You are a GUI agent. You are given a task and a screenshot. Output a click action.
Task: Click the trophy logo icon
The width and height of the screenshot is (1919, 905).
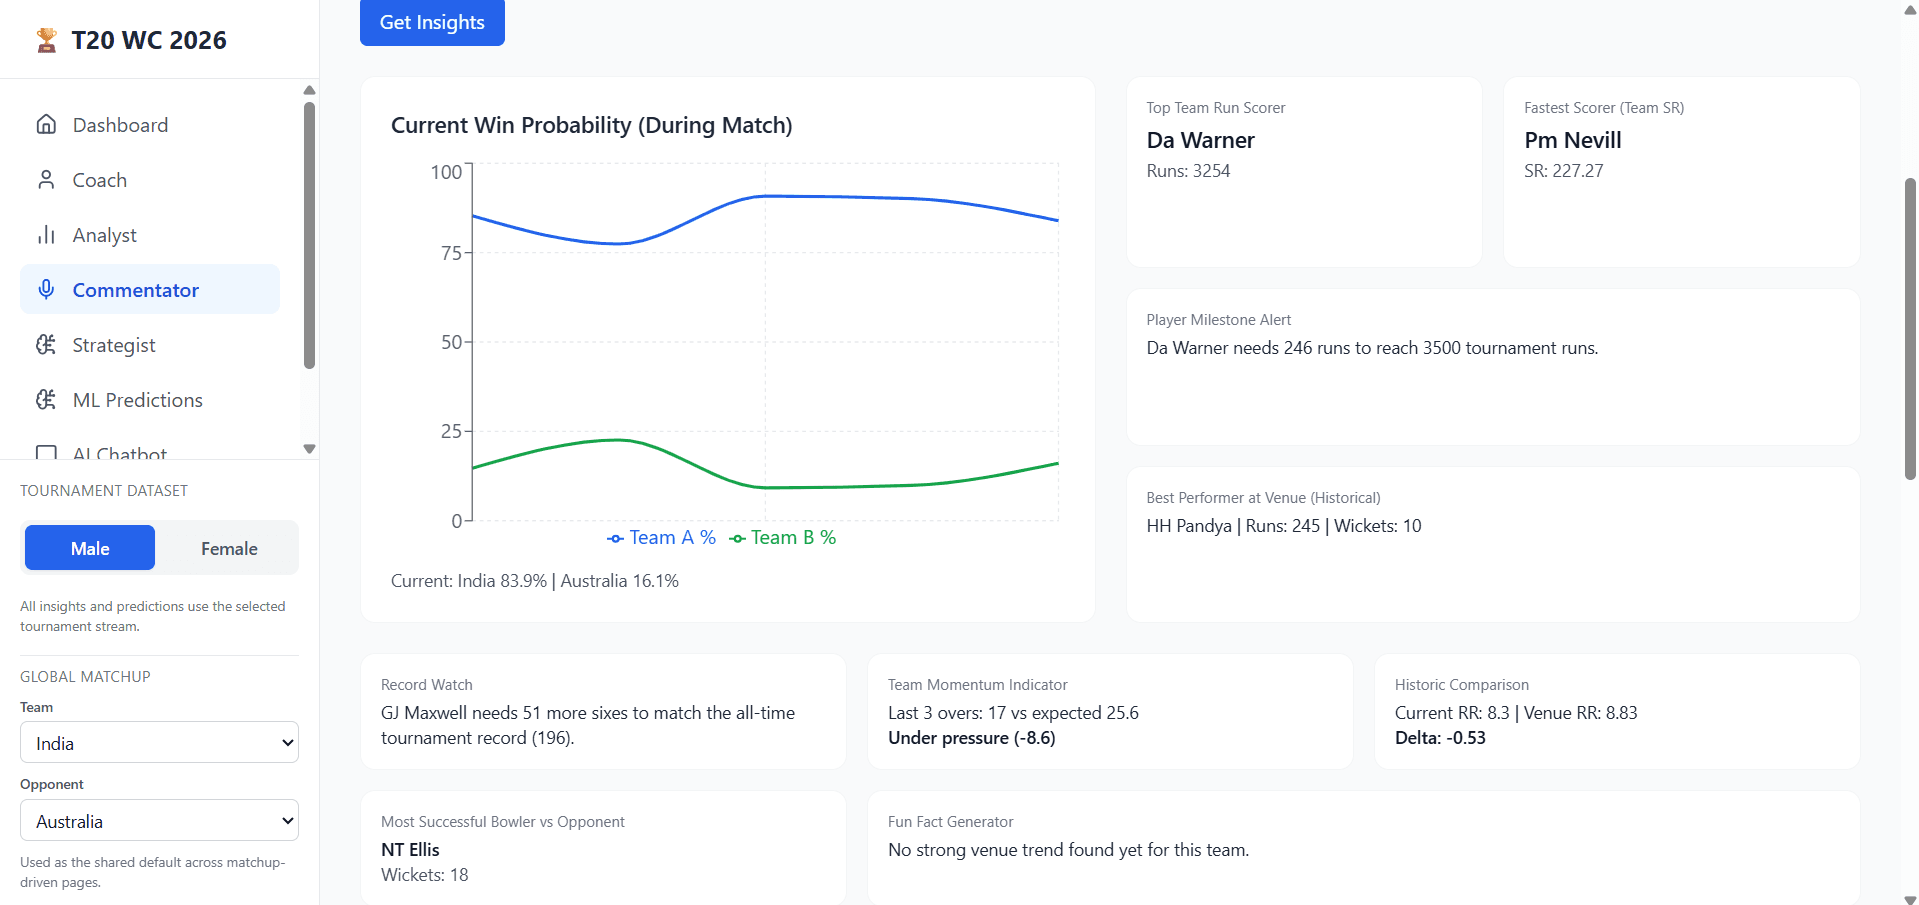pos(46,40)
